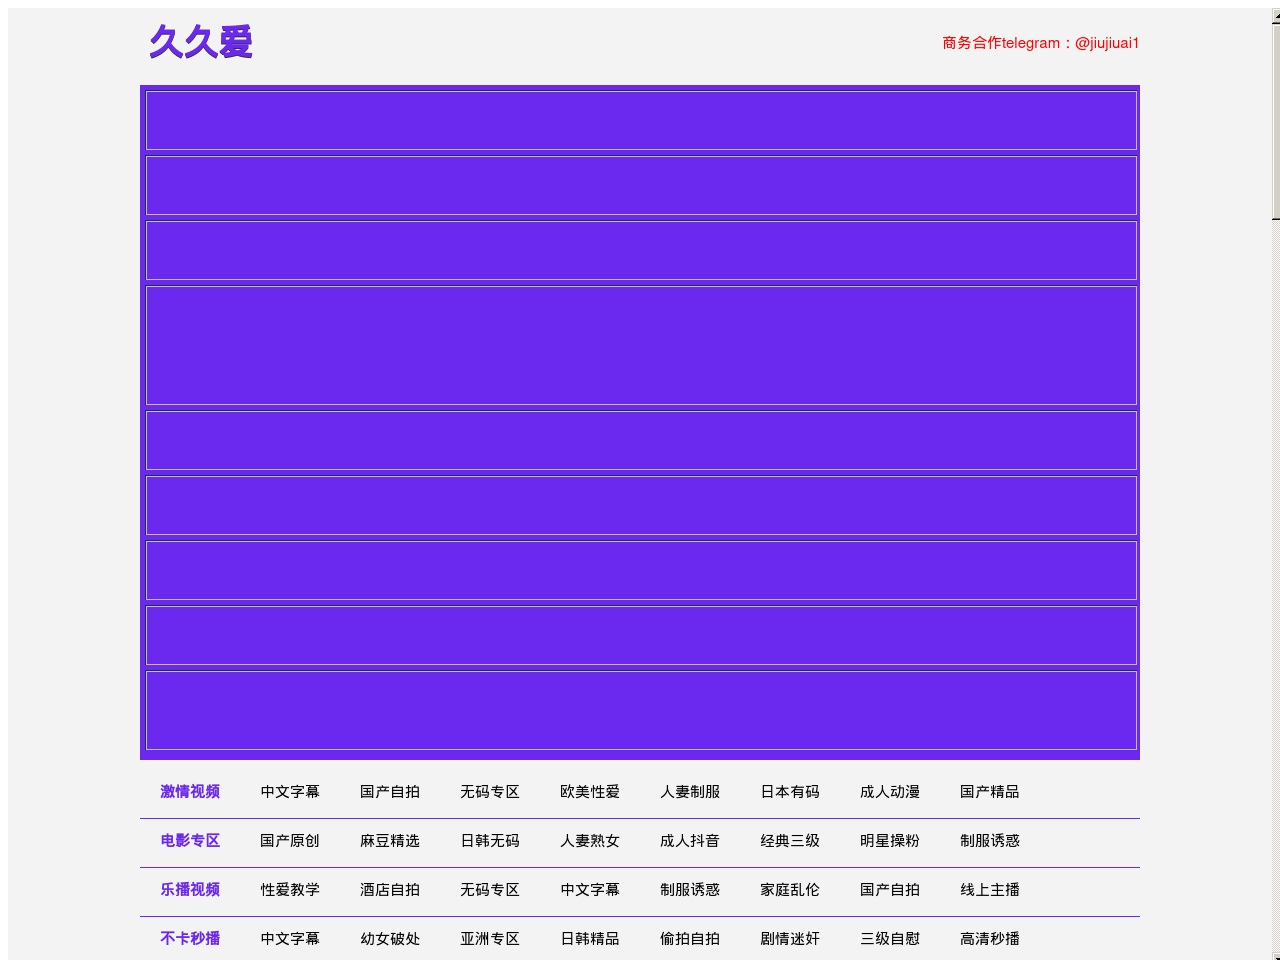Open the 日韩无码 link

click(x=490, y=840)
